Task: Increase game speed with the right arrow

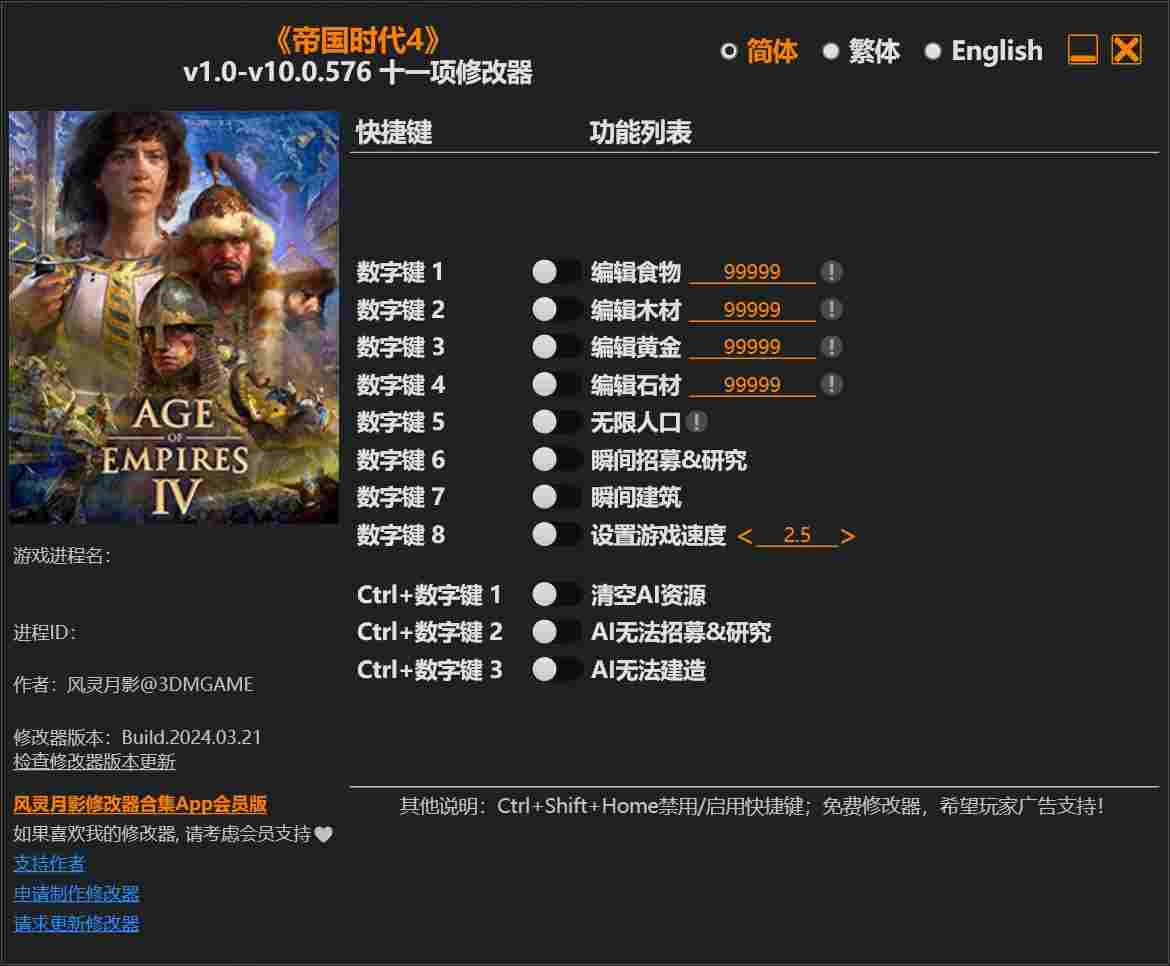Action: [847, 536]
